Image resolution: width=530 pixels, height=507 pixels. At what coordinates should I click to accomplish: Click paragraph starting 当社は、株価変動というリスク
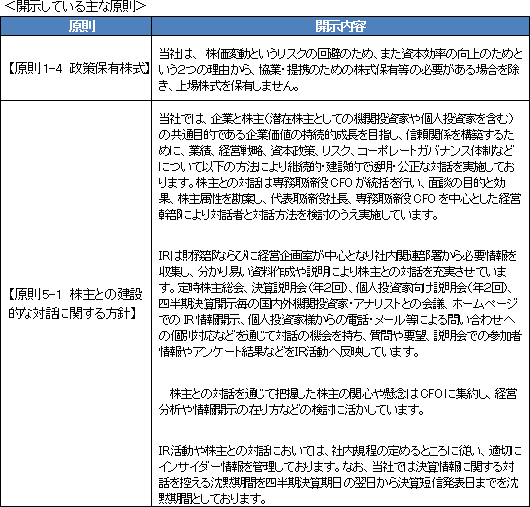tap(340, 69)
